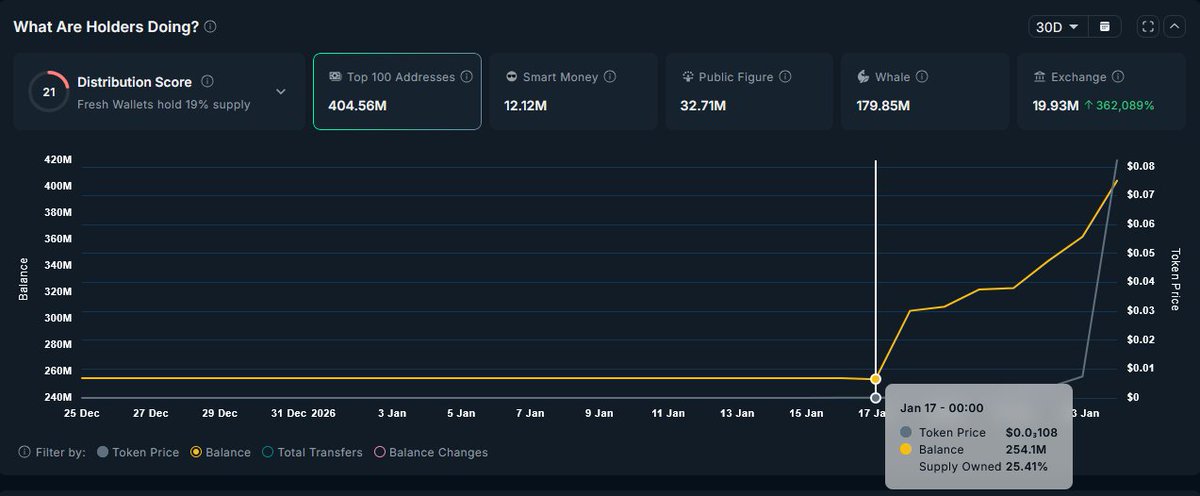Click the Jan 17 token price point
The width and height of the screenshot is (1200, 496).
tap(876, 398)
